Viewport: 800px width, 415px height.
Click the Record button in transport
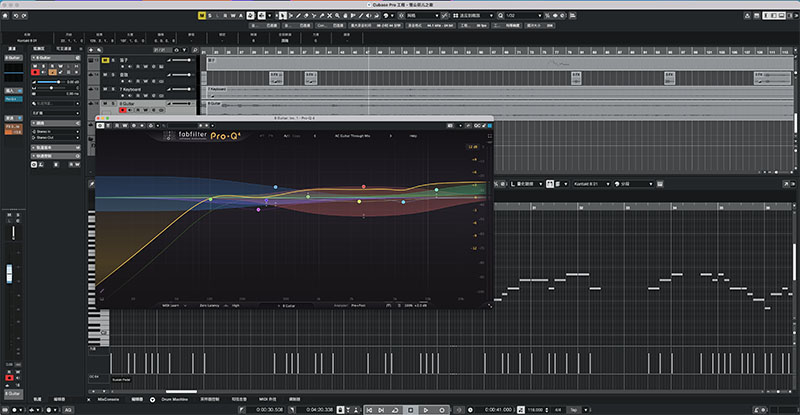tap(441, 410)
